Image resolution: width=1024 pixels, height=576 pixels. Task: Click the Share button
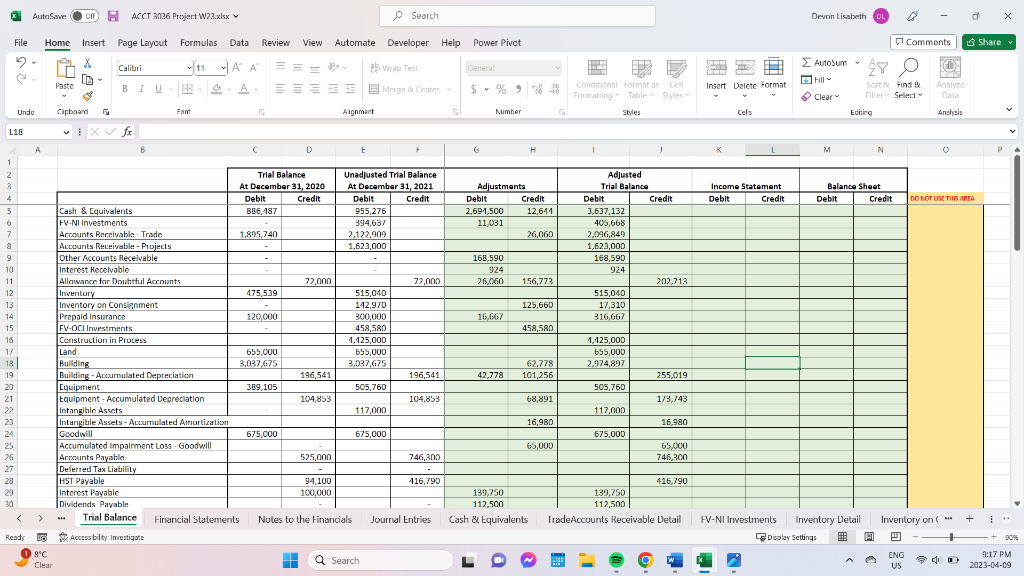(x=988, y=42)
